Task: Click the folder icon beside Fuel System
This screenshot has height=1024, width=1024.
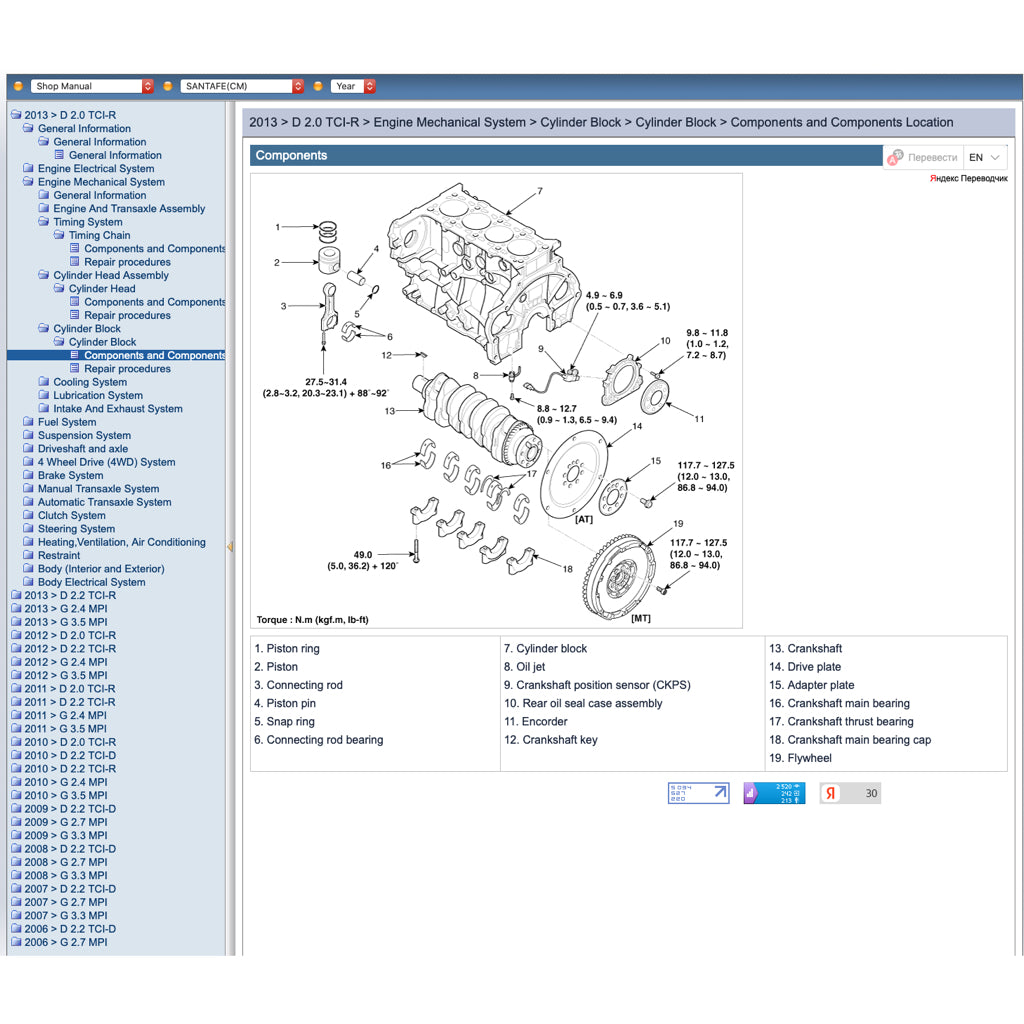Action: (28, 422)
